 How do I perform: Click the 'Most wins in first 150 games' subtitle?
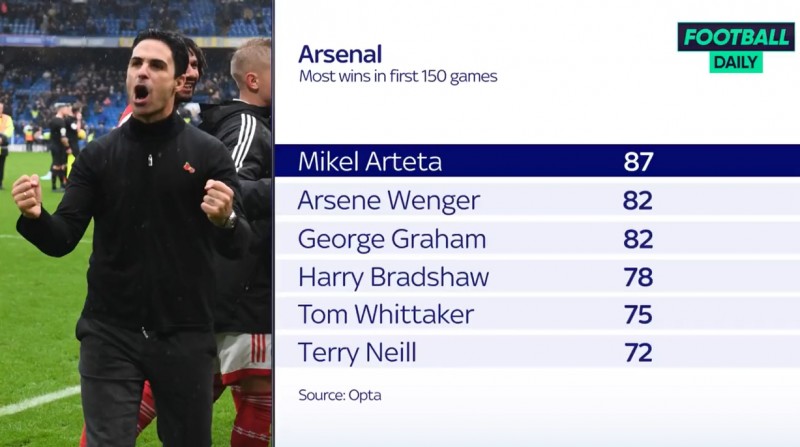(398, 77)
